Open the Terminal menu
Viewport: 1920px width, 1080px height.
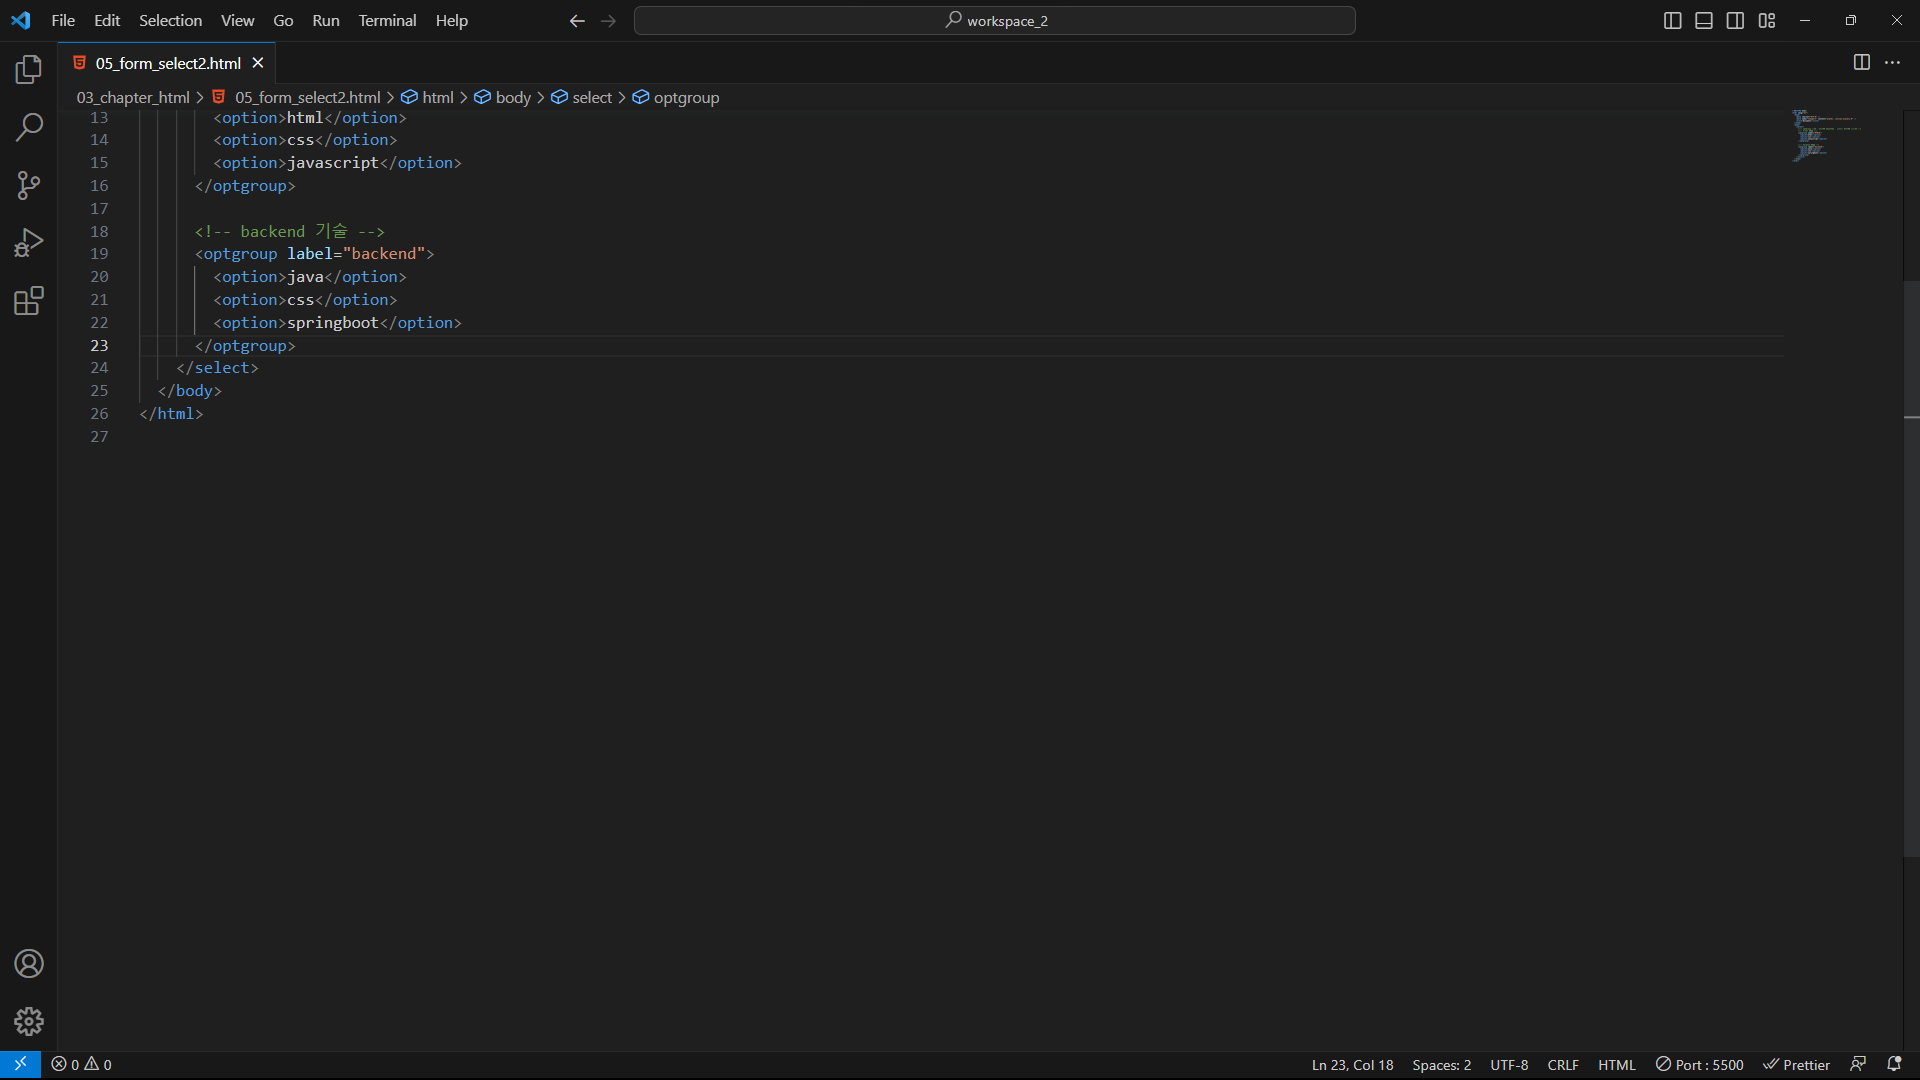click(x=387, y=21)
